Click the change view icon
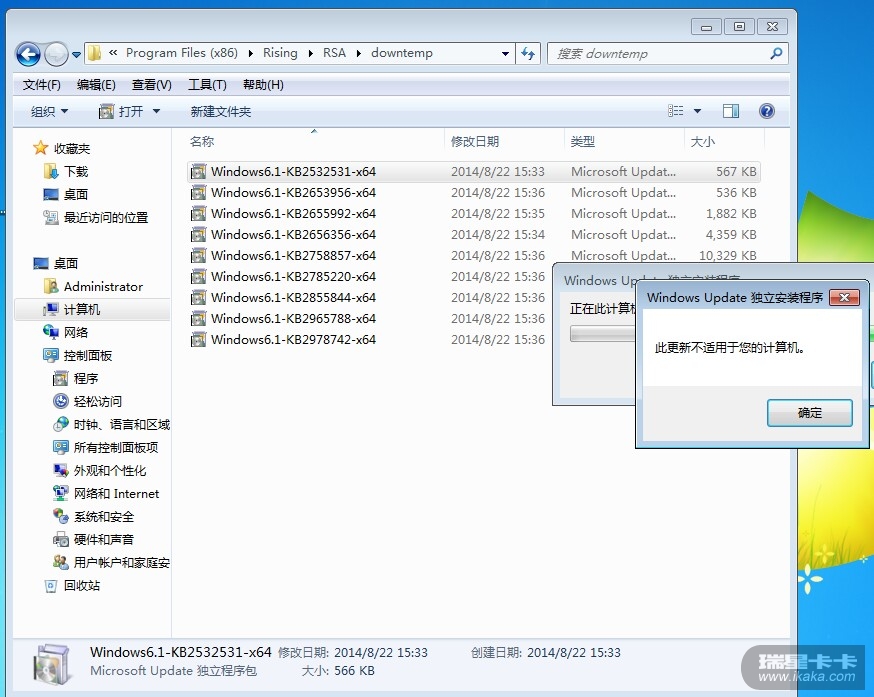The image size is (874, 697). 675,111
